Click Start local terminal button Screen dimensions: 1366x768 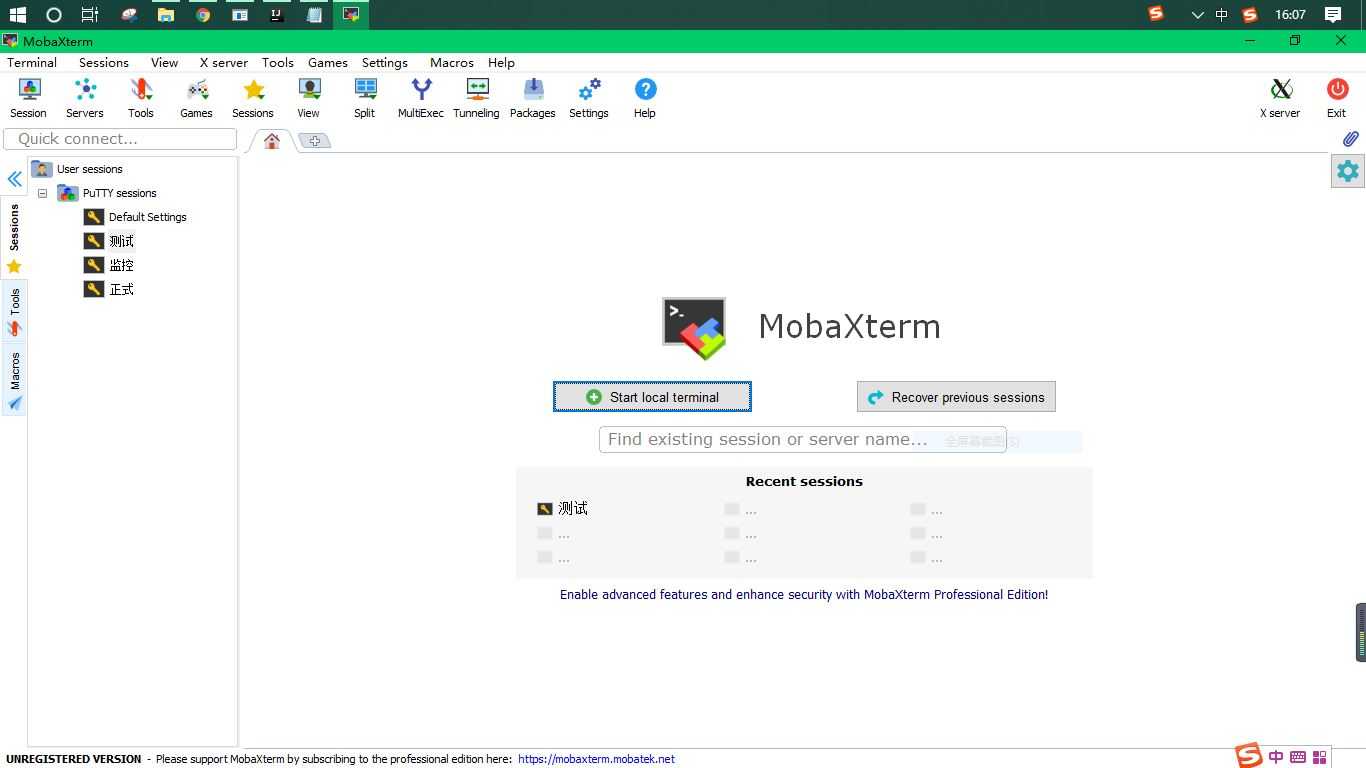(x=652, y=397)
